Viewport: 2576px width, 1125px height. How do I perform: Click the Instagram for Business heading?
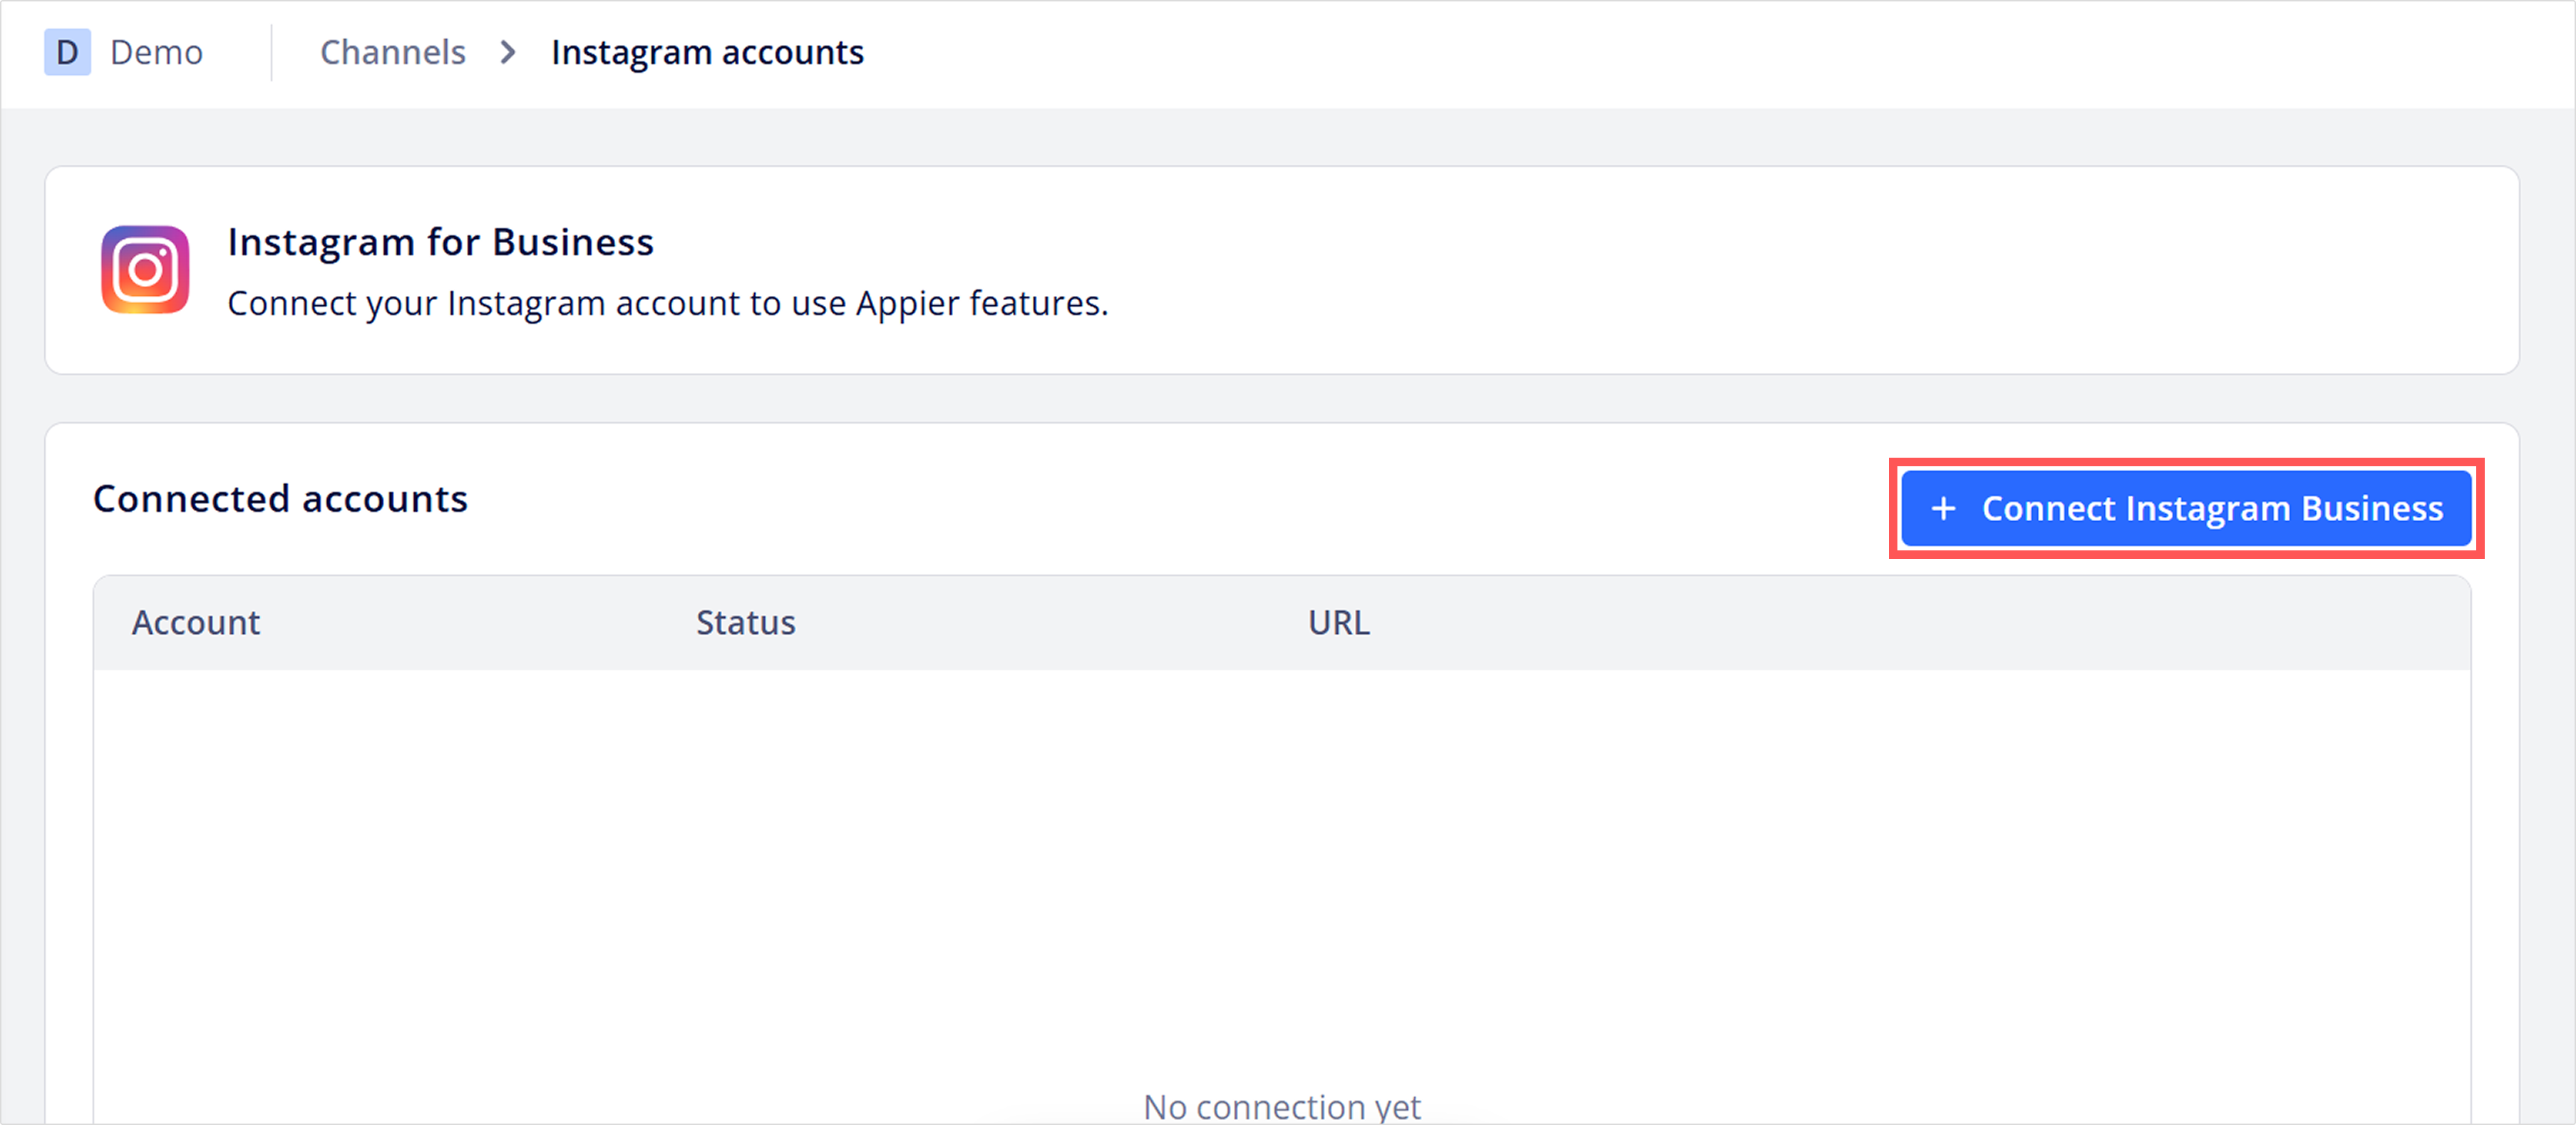click(440, 242)
